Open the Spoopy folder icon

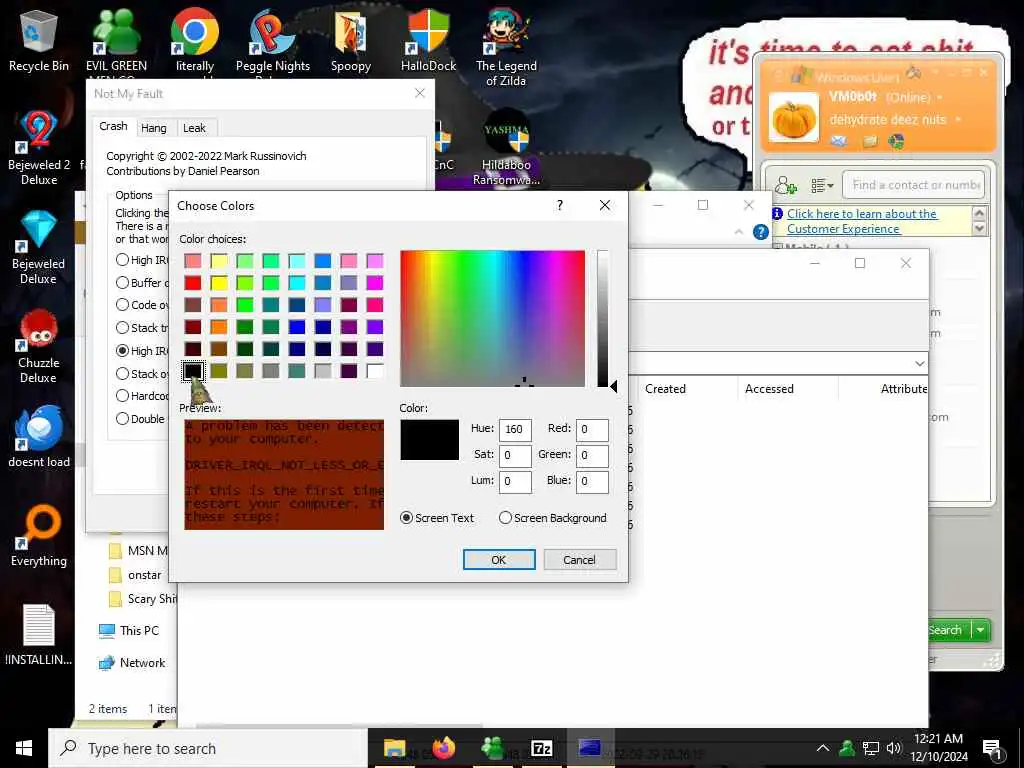351,40
